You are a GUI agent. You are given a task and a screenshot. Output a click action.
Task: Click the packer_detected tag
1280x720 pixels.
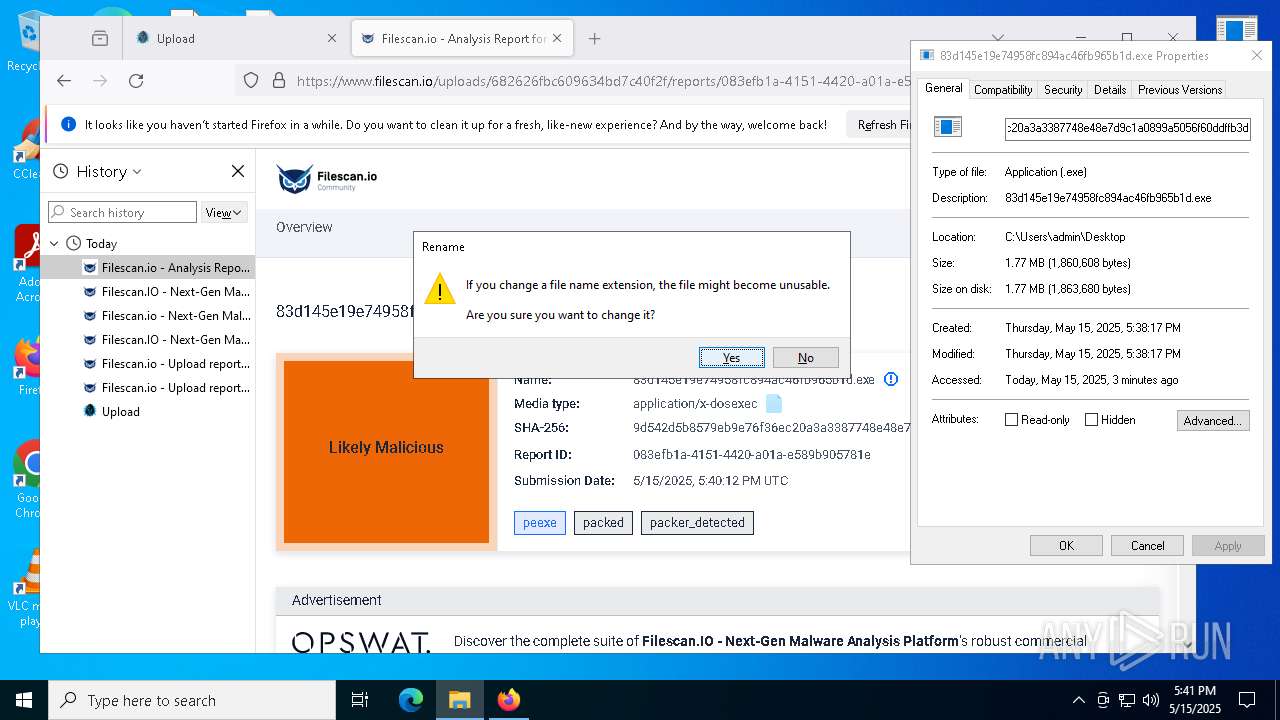click(x=697, y=522)
